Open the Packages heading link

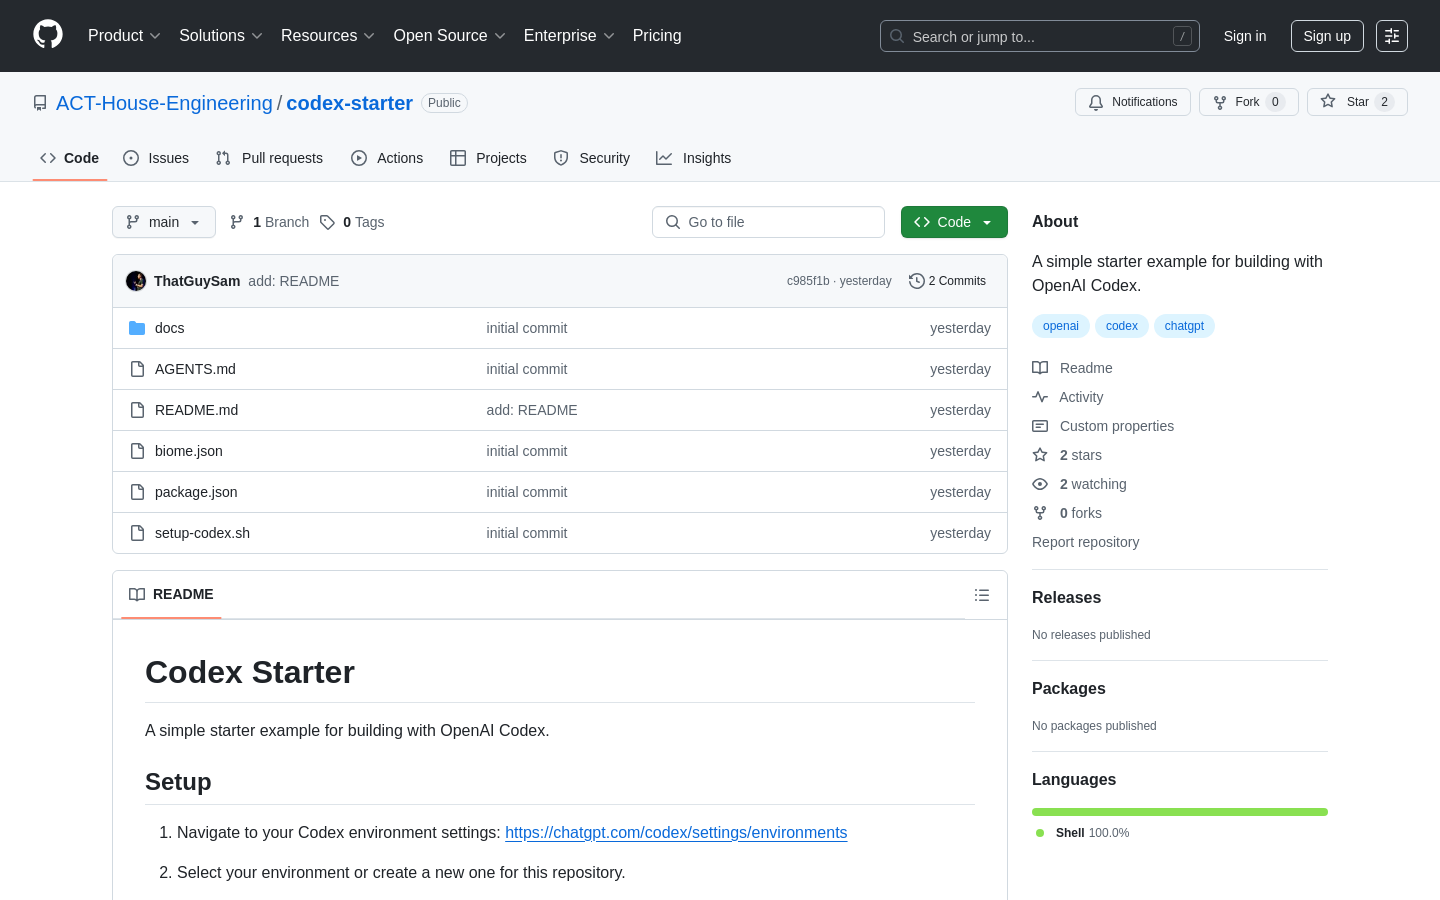click(1068, 688)
